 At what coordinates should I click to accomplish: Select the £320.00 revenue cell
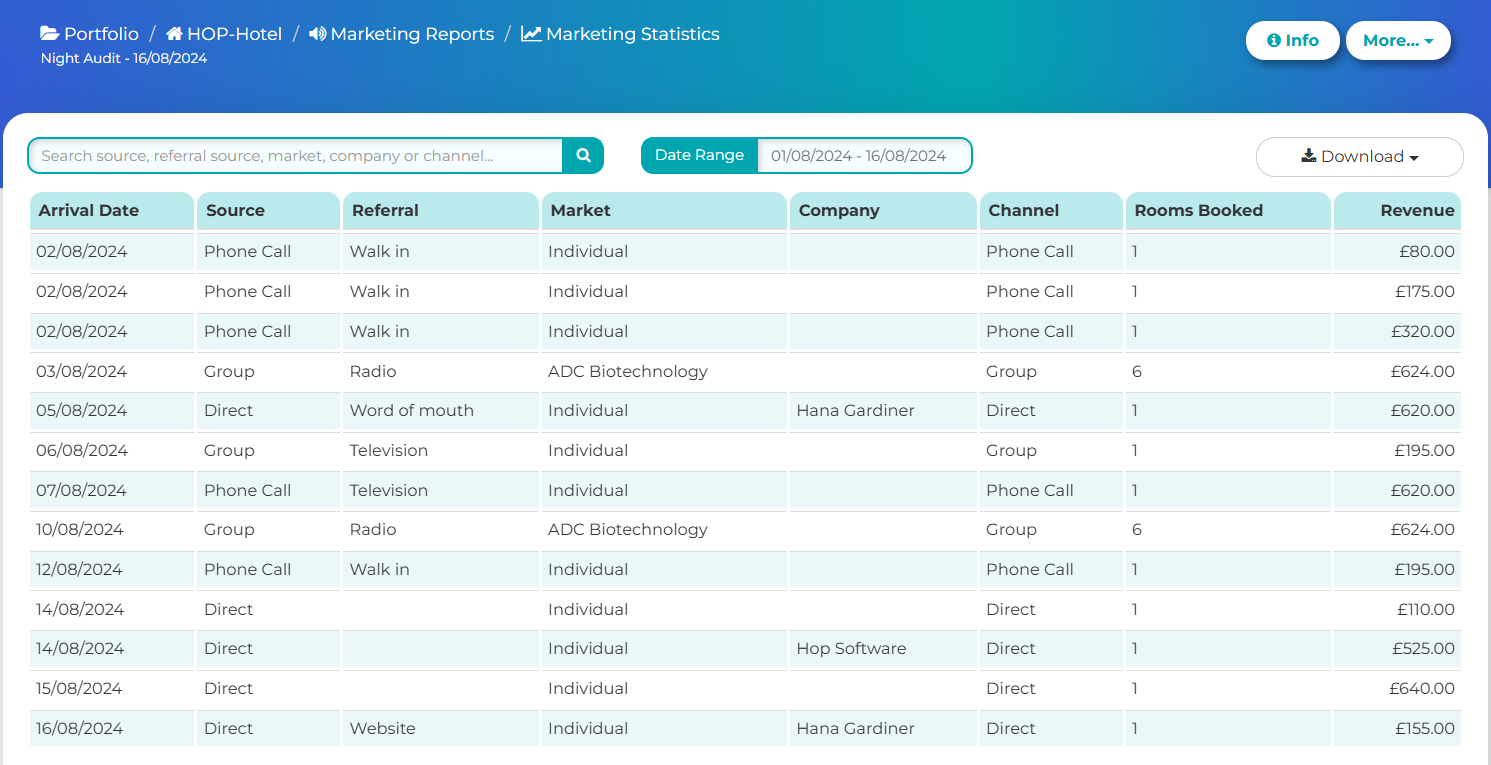1397,331
